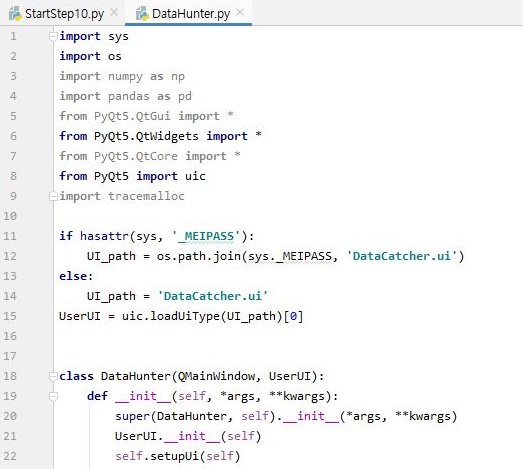Collapse the imports block at line 1

[x=53, y=36]
